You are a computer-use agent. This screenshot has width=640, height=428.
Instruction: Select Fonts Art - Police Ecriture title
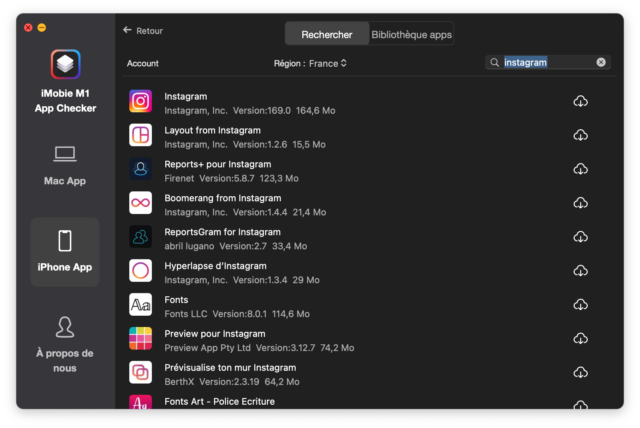coord(219,401)
